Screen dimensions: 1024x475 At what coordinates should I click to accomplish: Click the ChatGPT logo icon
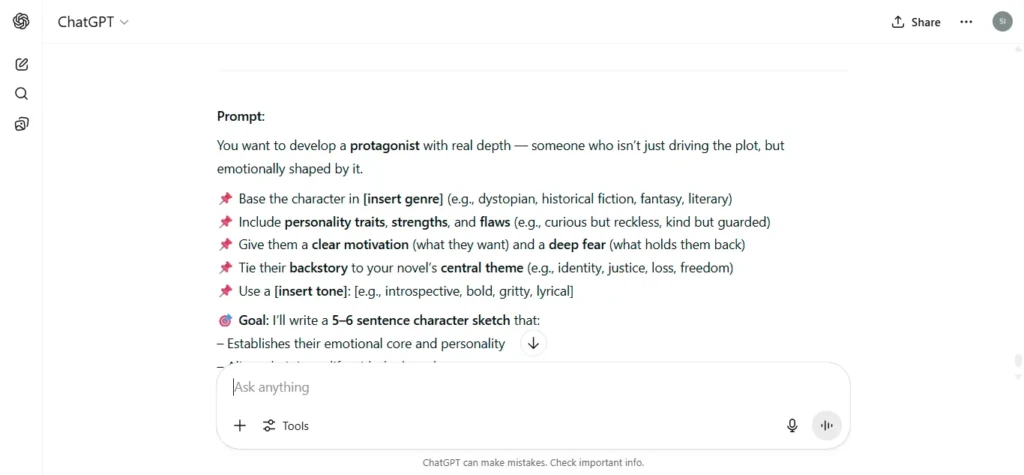[21, 22]
